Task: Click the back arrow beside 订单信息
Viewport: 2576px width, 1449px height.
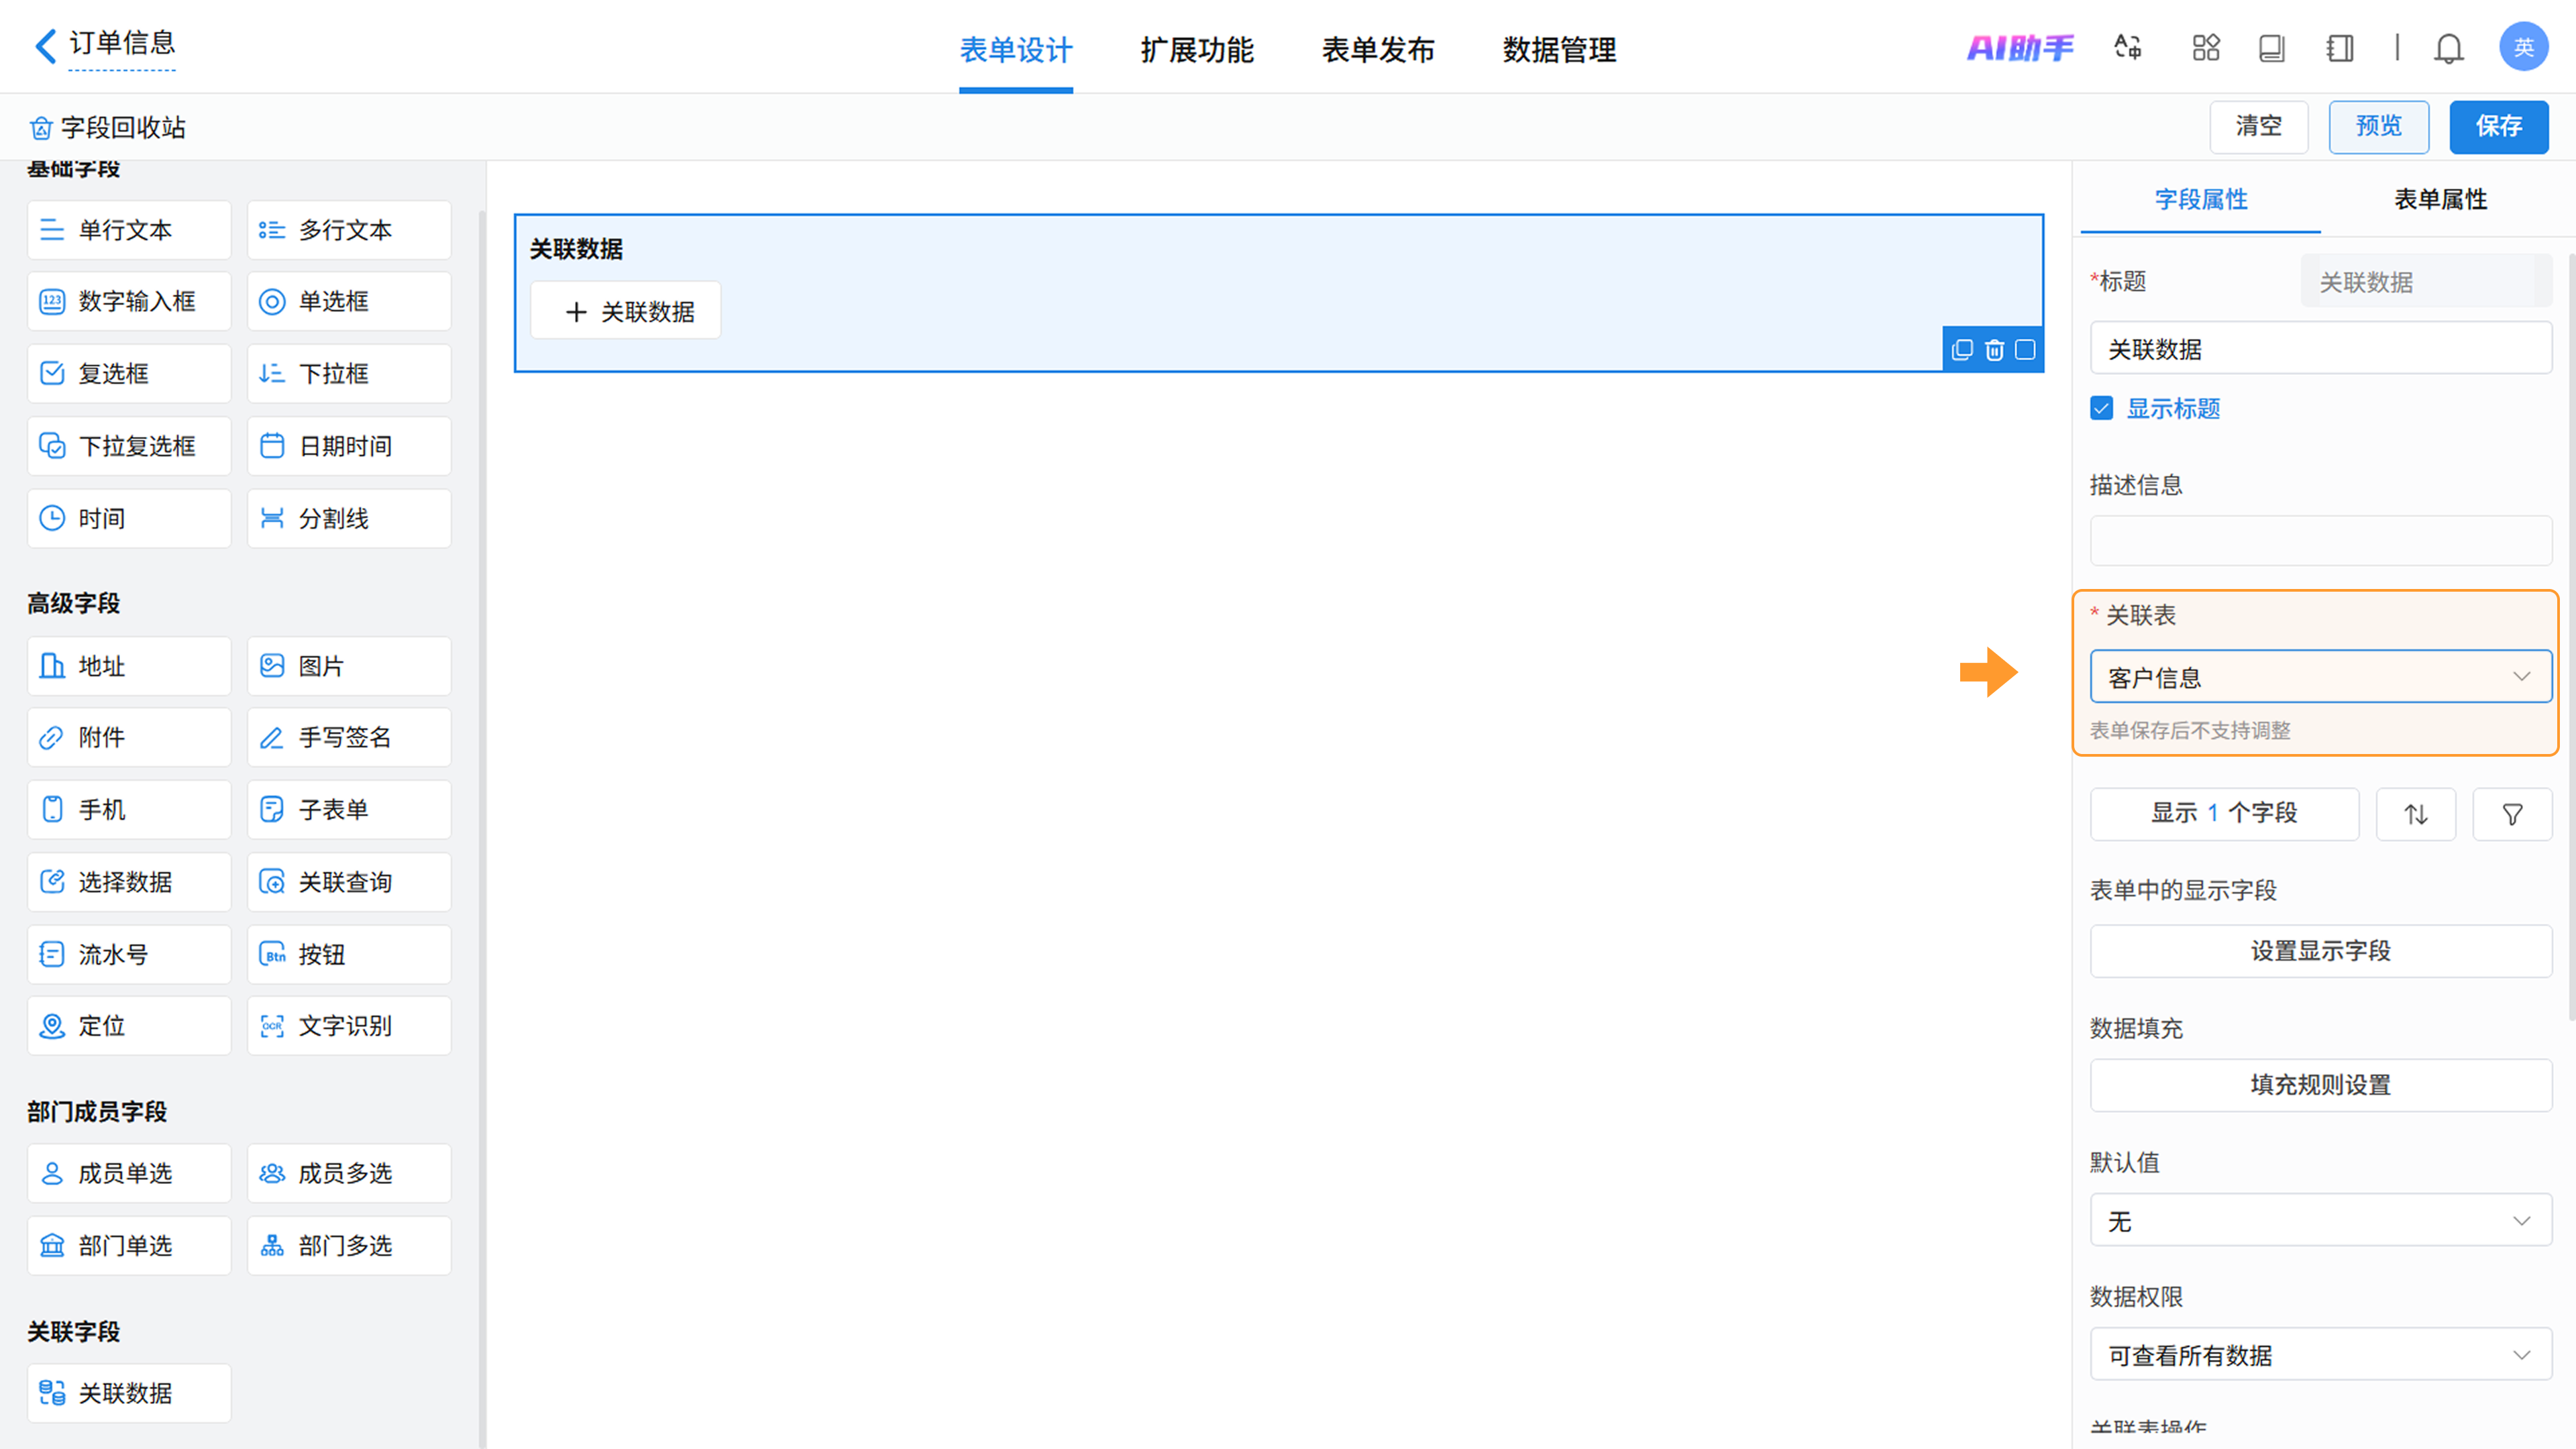Action: (44, 45)
